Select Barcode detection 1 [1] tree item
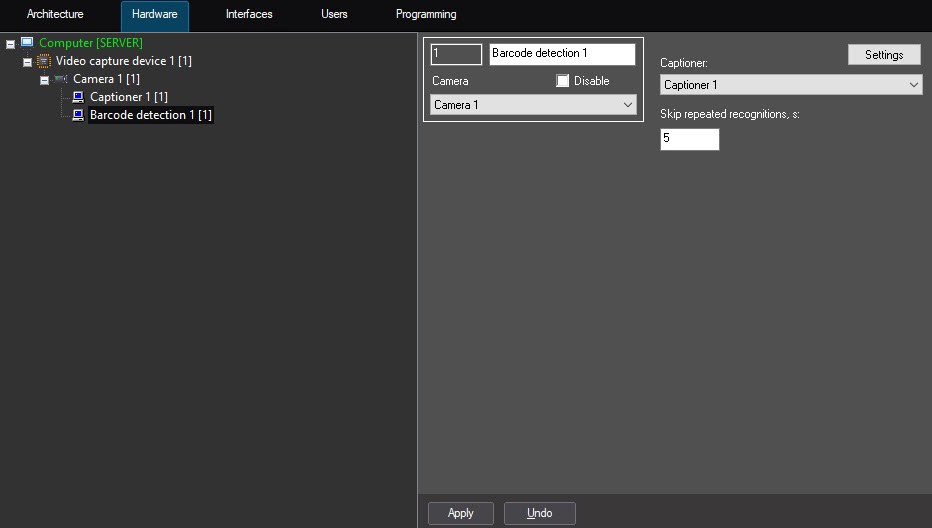Screen dimensions: 932x528 [150, 115]
